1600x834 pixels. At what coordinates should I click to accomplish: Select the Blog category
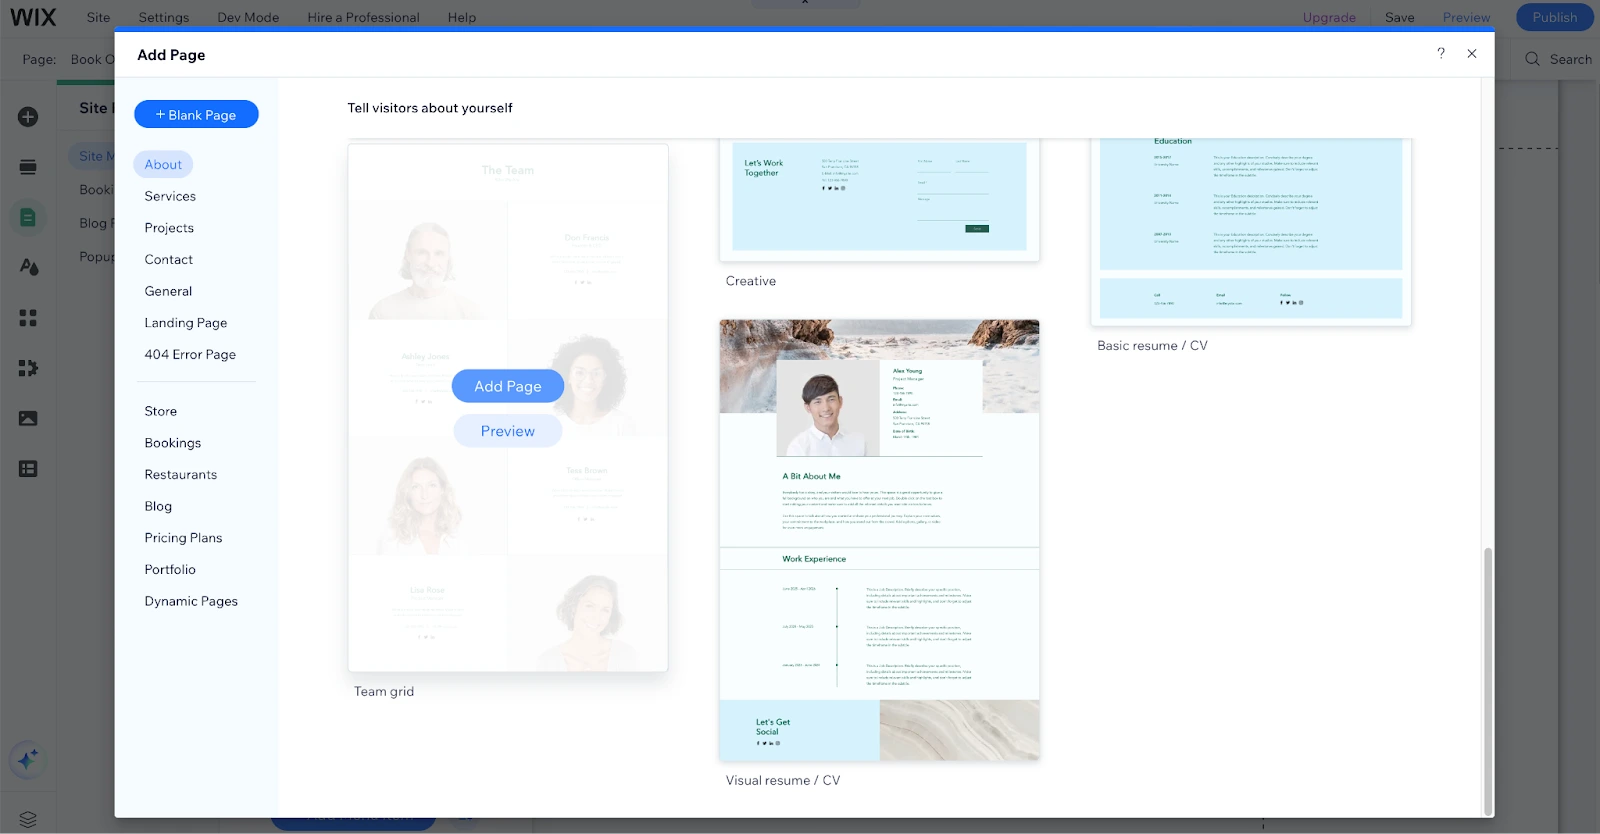pyautogui.click(x=158, y=506)
